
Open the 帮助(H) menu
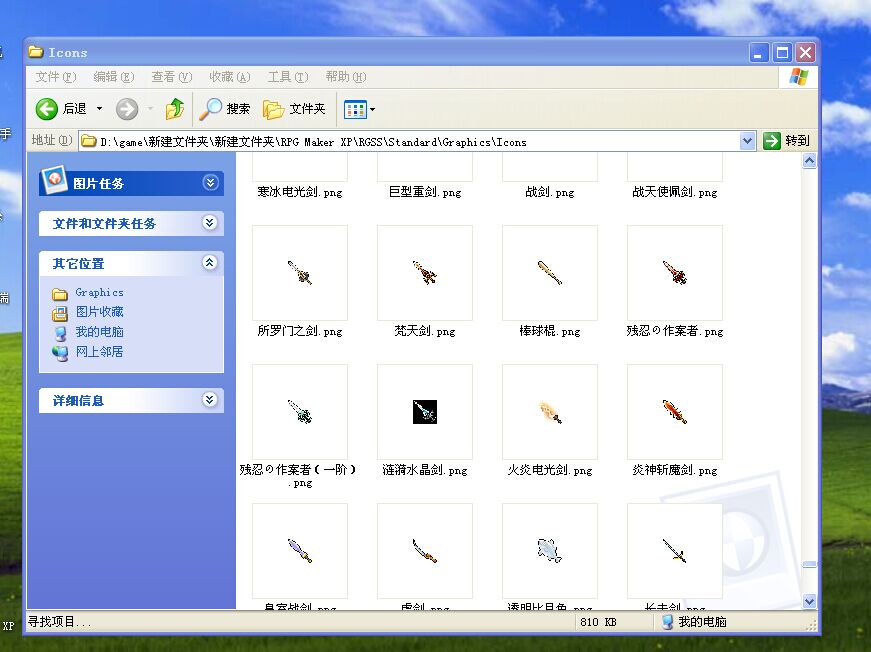[346, 77]
